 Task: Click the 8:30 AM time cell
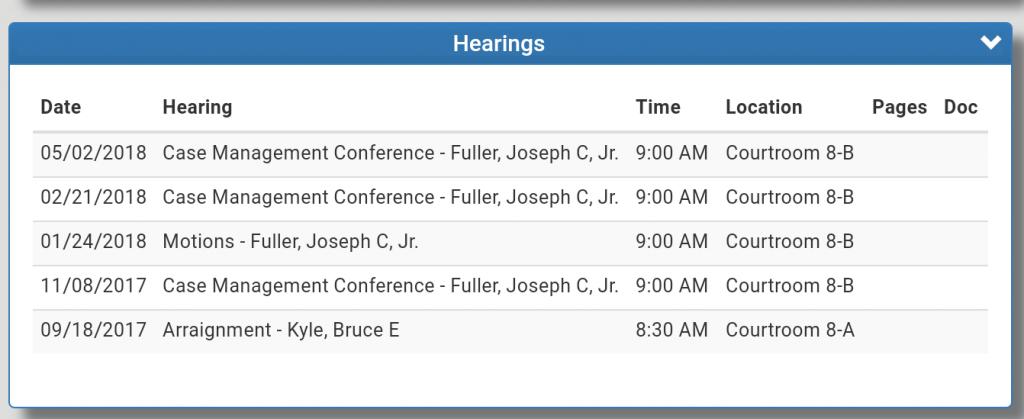671,329
